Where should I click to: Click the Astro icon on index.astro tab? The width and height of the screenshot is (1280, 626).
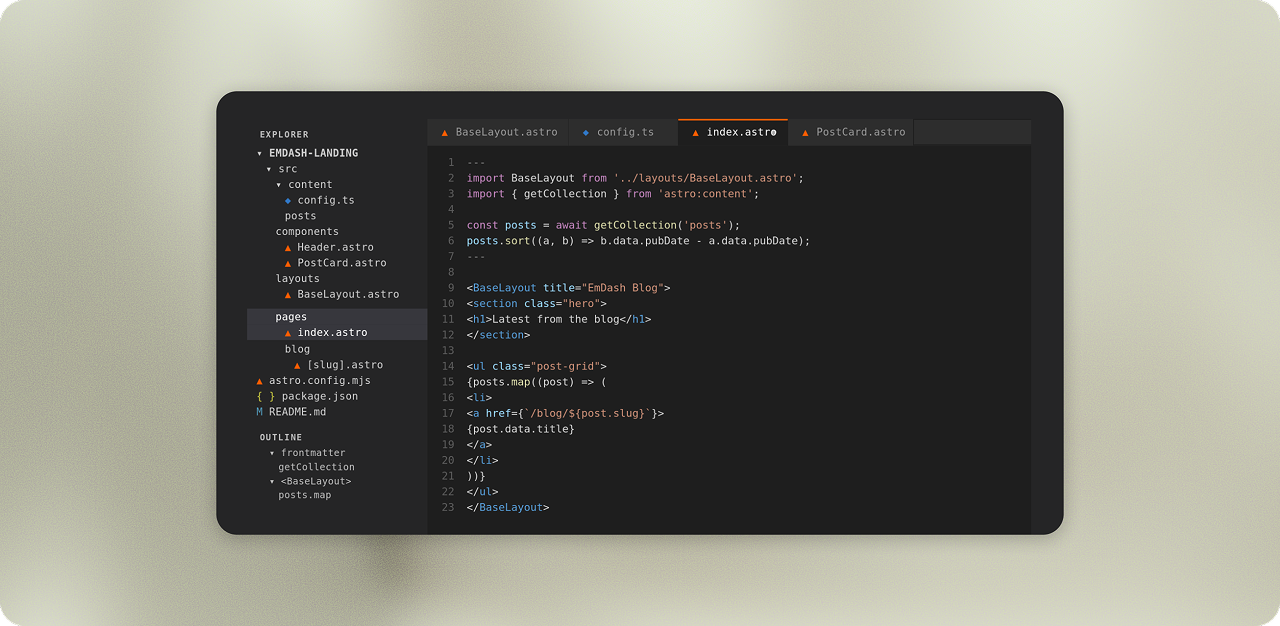(696, 133)
